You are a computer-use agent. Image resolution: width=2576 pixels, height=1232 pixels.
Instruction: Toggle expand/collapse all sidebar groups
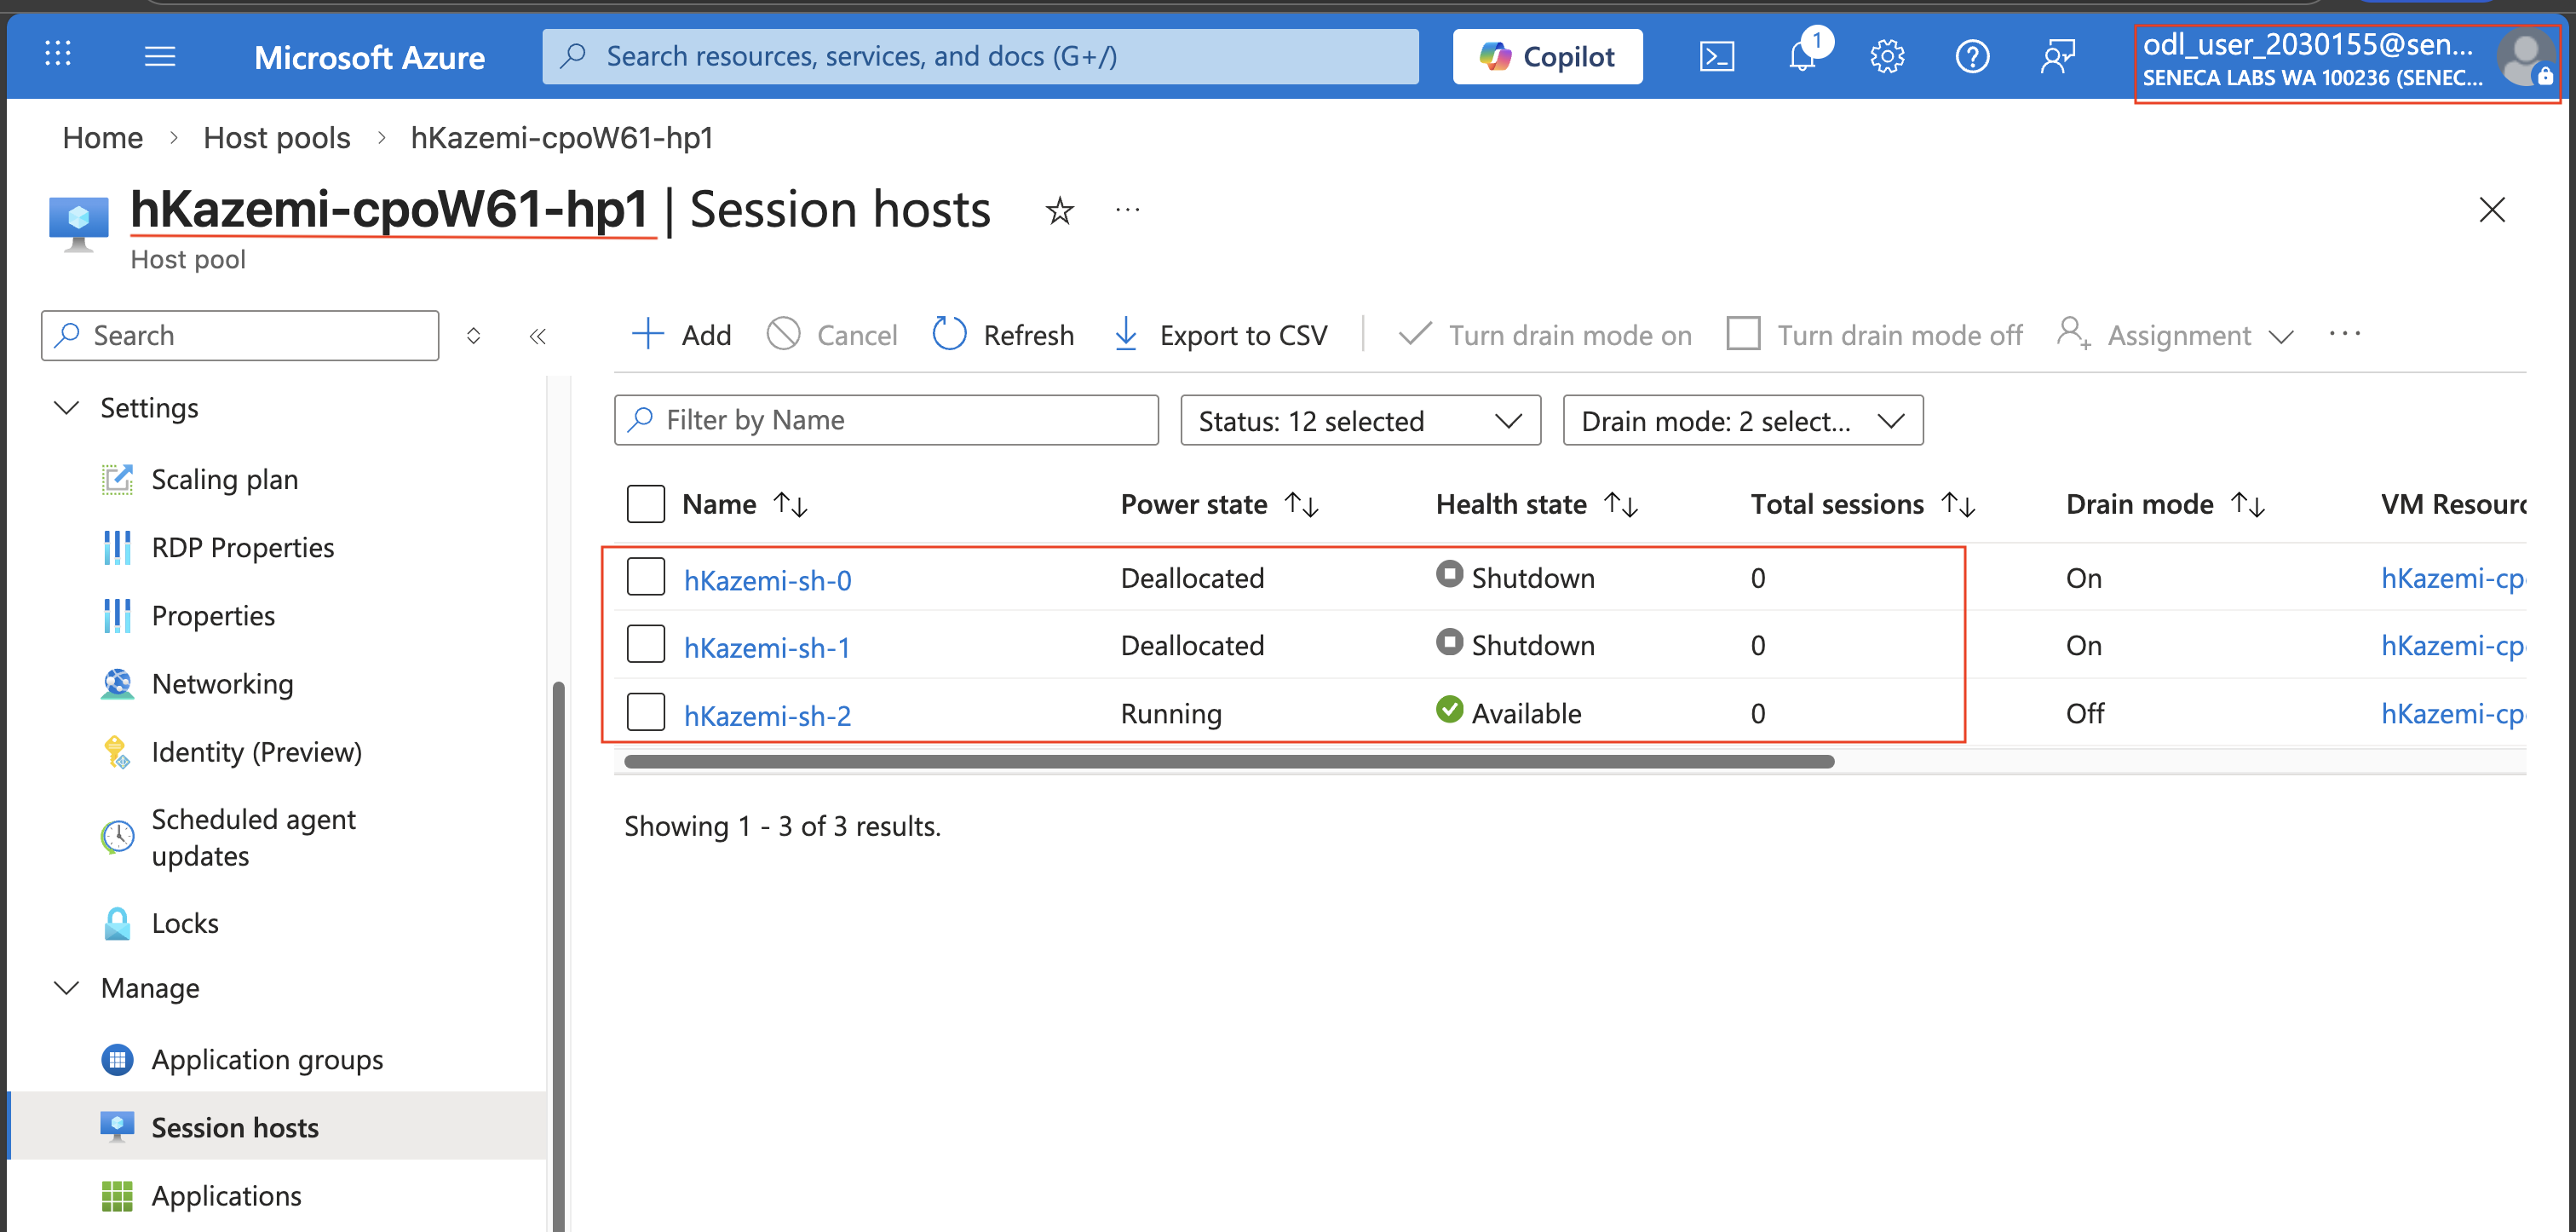[474, 336]
